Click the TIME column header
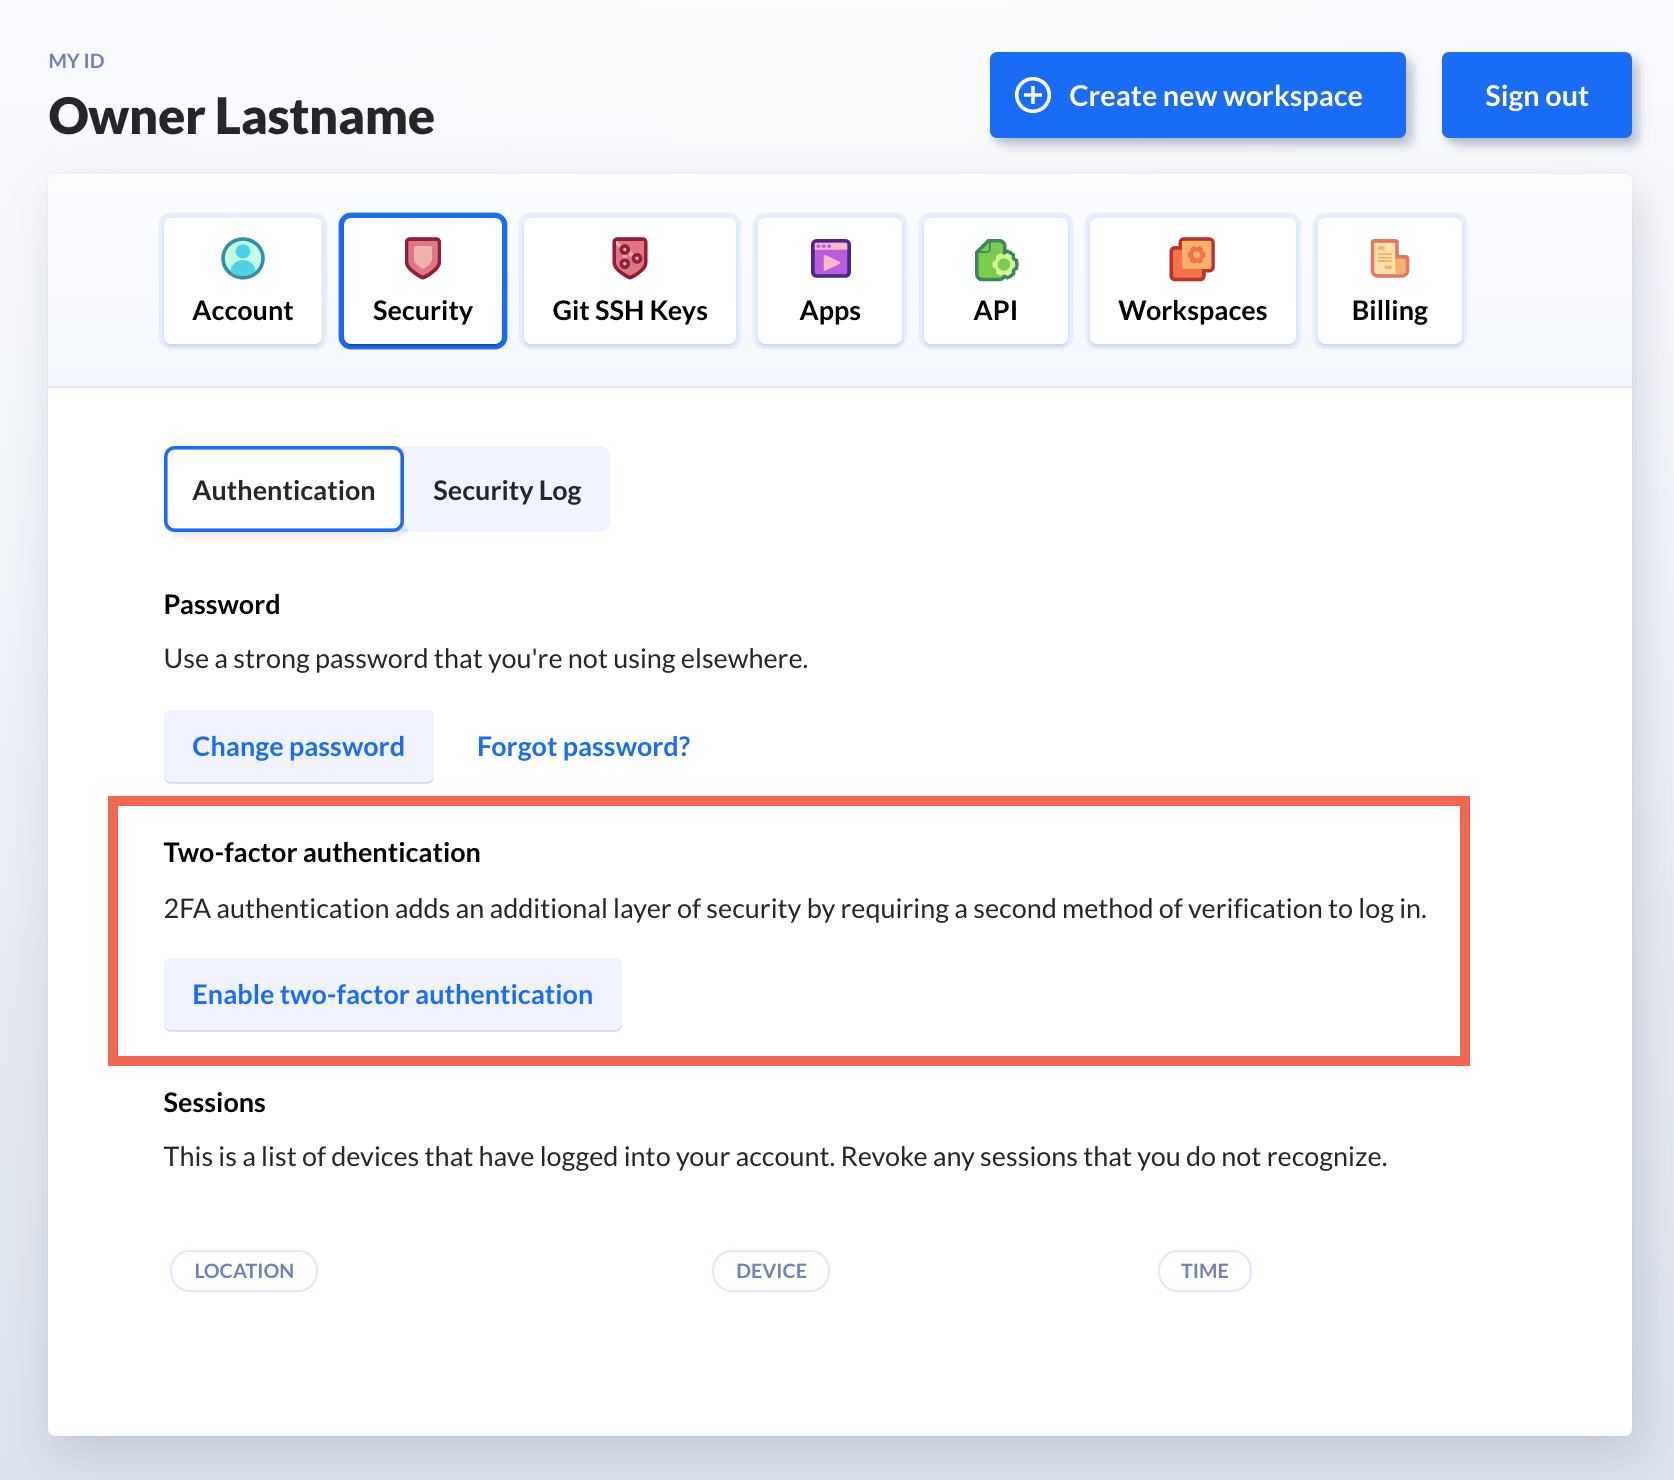 1205,1271
